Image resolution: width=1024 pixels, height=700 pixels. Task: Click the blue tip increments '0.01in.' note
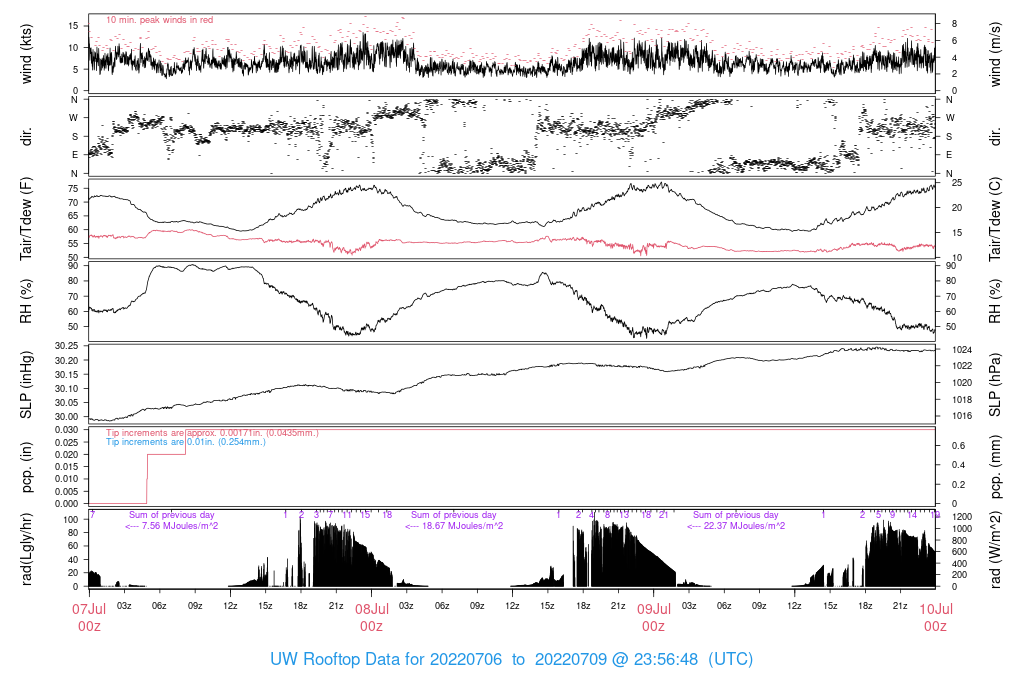coord(186,442)
